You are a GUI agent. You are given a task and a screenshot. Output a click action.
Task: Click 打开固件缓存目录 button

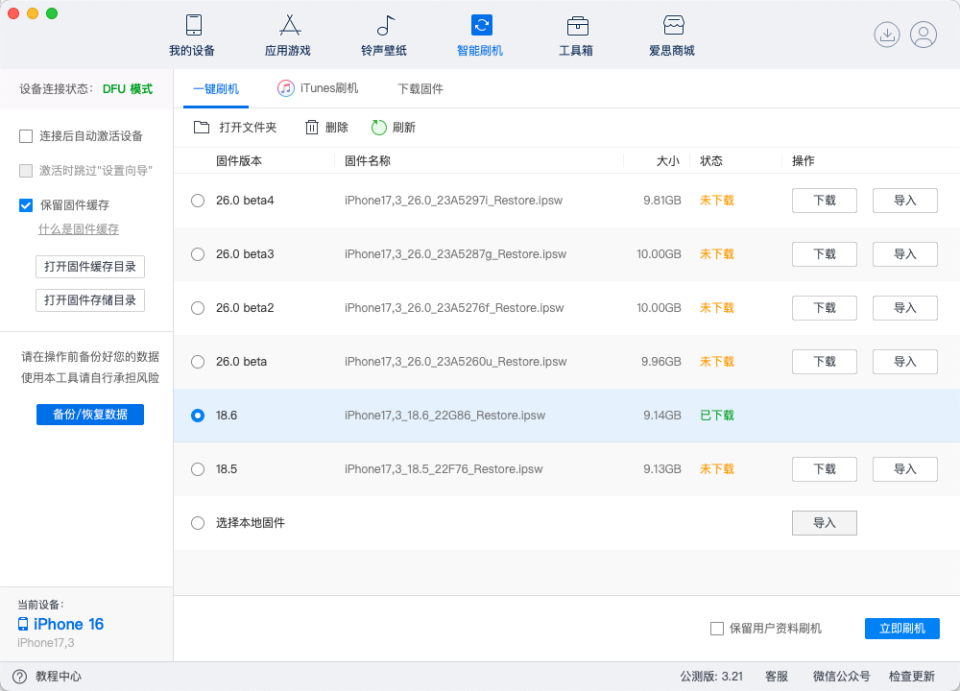coord(90,267)
